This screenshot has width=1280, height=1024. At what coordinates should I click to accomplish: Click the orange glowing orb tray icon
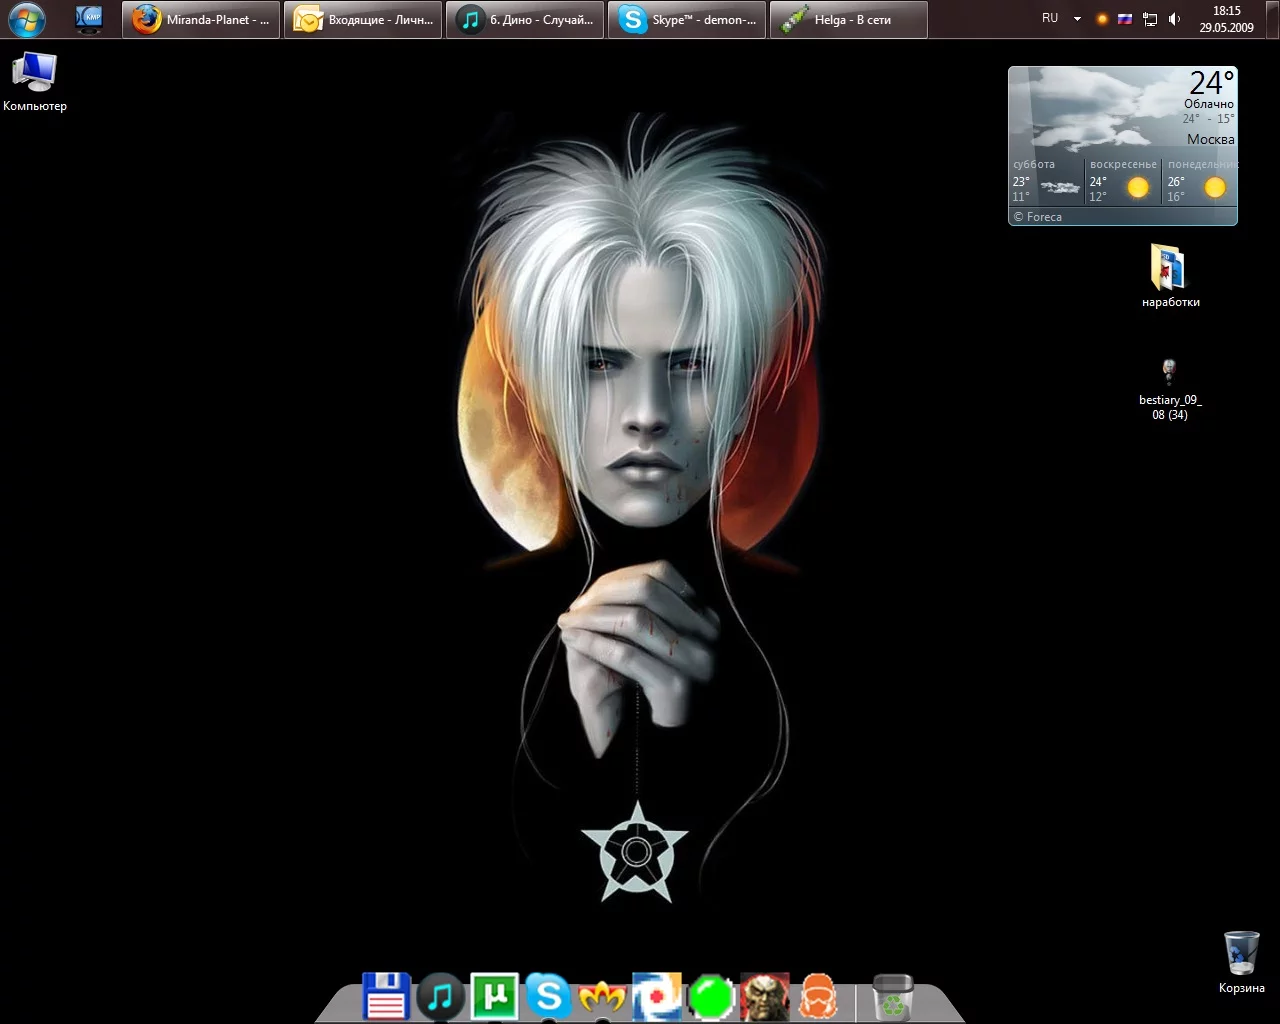tap(1102, 19)
